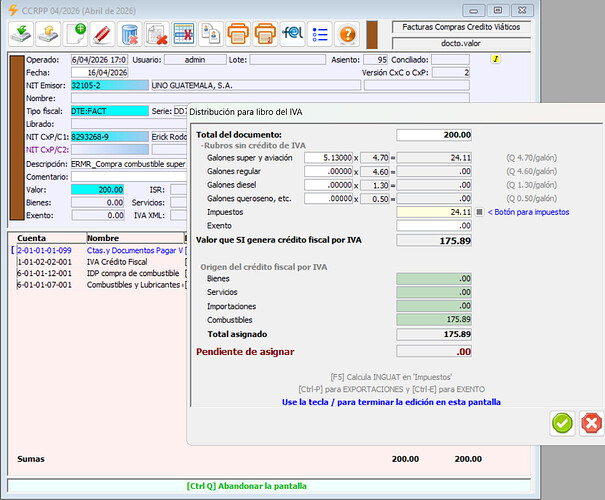Open the bulleted list icon in toolbar
Screen dimensions: 605x500
(319, 33)
